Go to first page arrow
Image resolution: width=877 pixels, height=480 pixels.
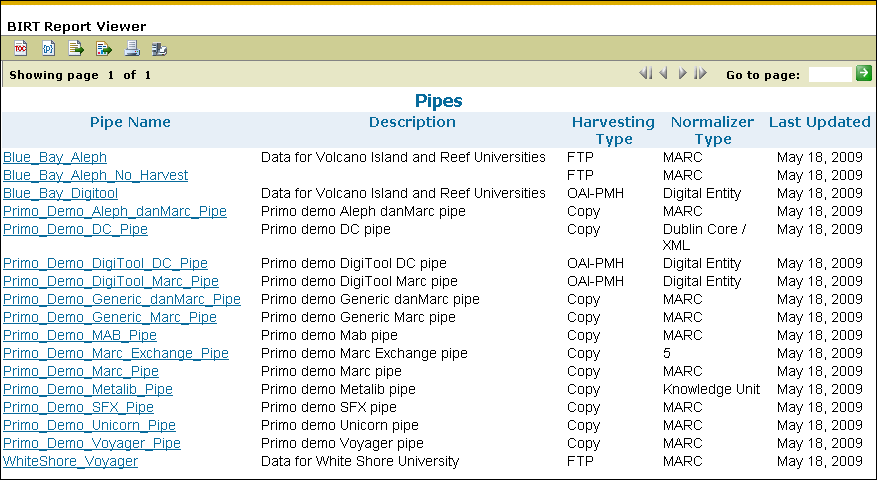645,73
